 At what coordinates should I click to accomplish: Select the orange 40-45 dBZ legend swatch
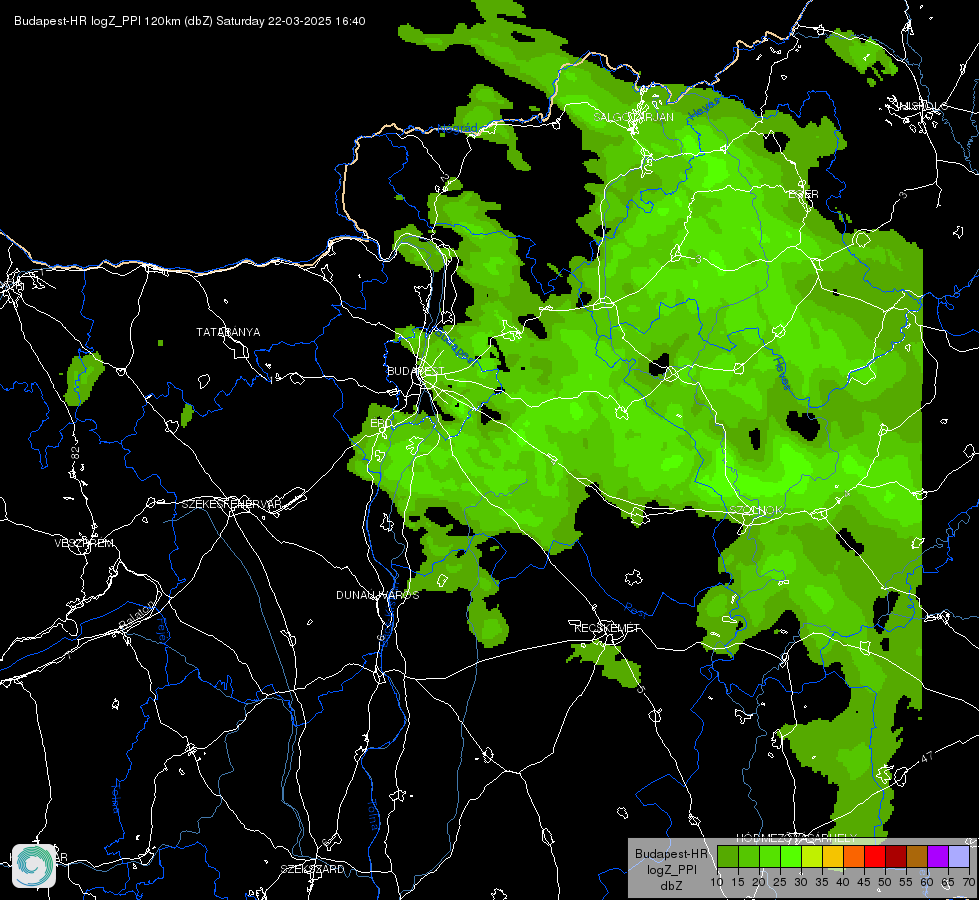pyautogui.click(x=854, y=856)
